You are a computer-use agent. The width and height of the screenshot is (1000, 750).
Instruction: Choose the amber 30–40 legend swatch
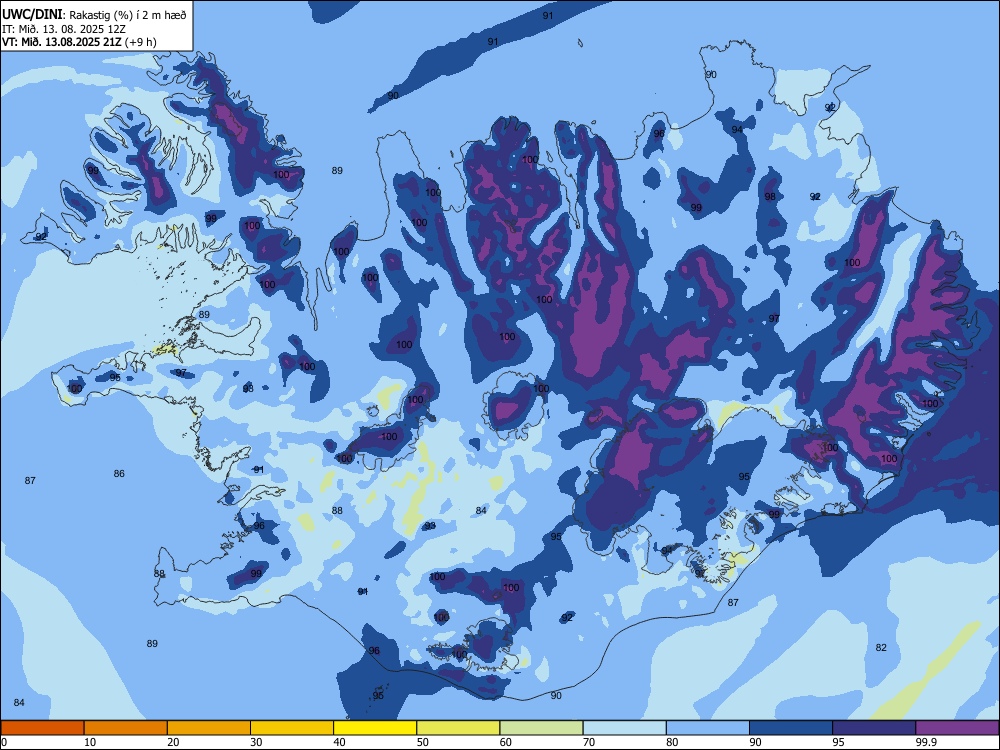click(292, 728)
